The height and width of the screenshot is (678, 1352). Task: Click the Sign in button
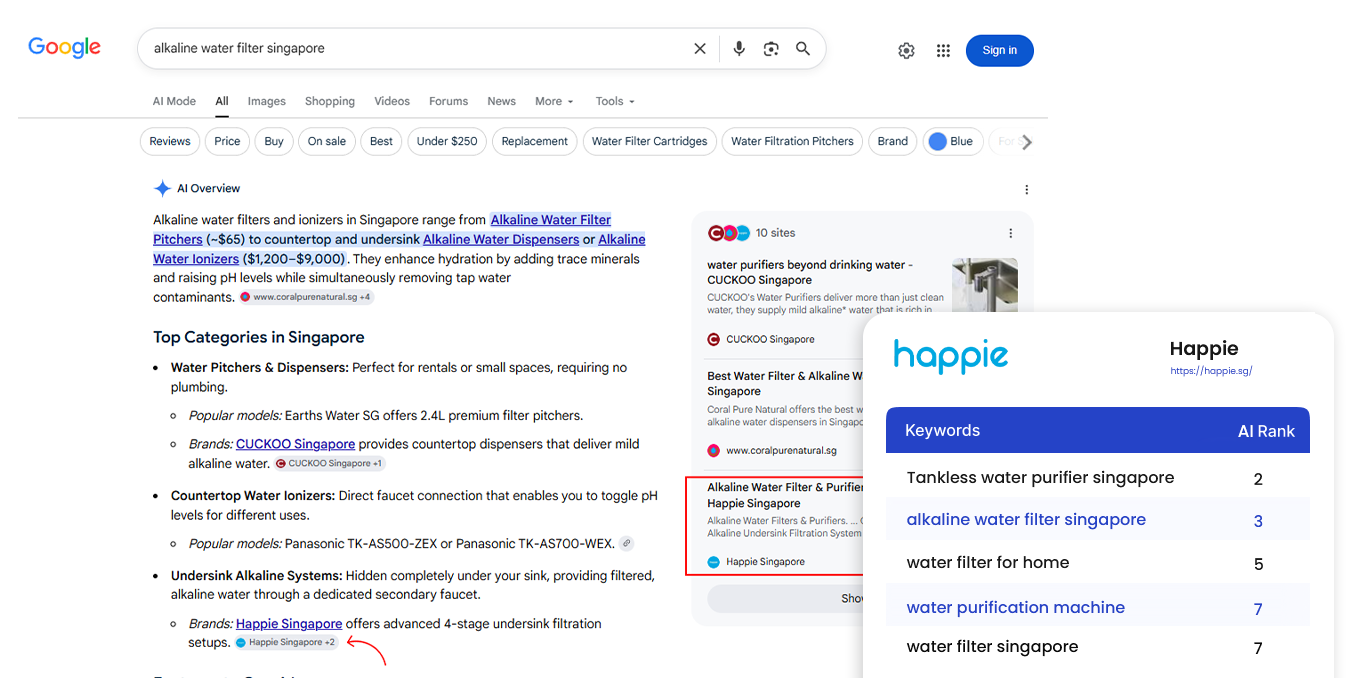point(999,50)
